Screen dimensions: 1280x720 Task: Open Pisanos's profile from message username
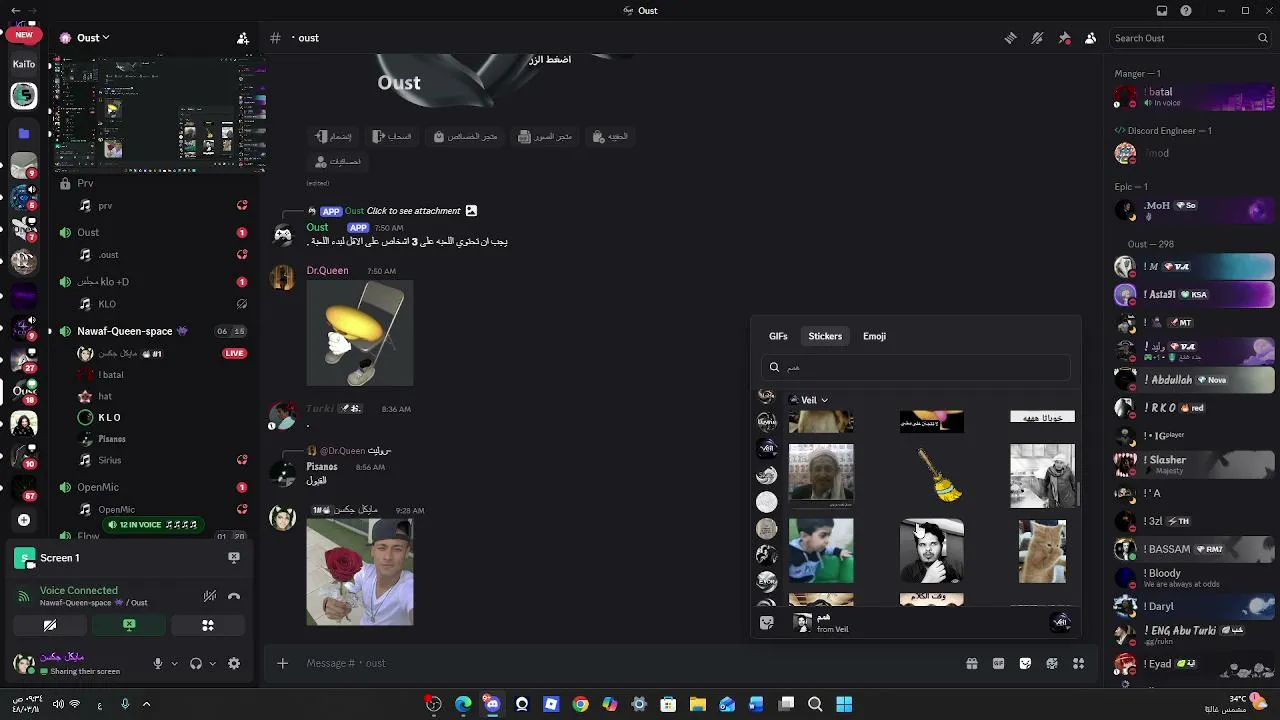[x=322, y=467]
